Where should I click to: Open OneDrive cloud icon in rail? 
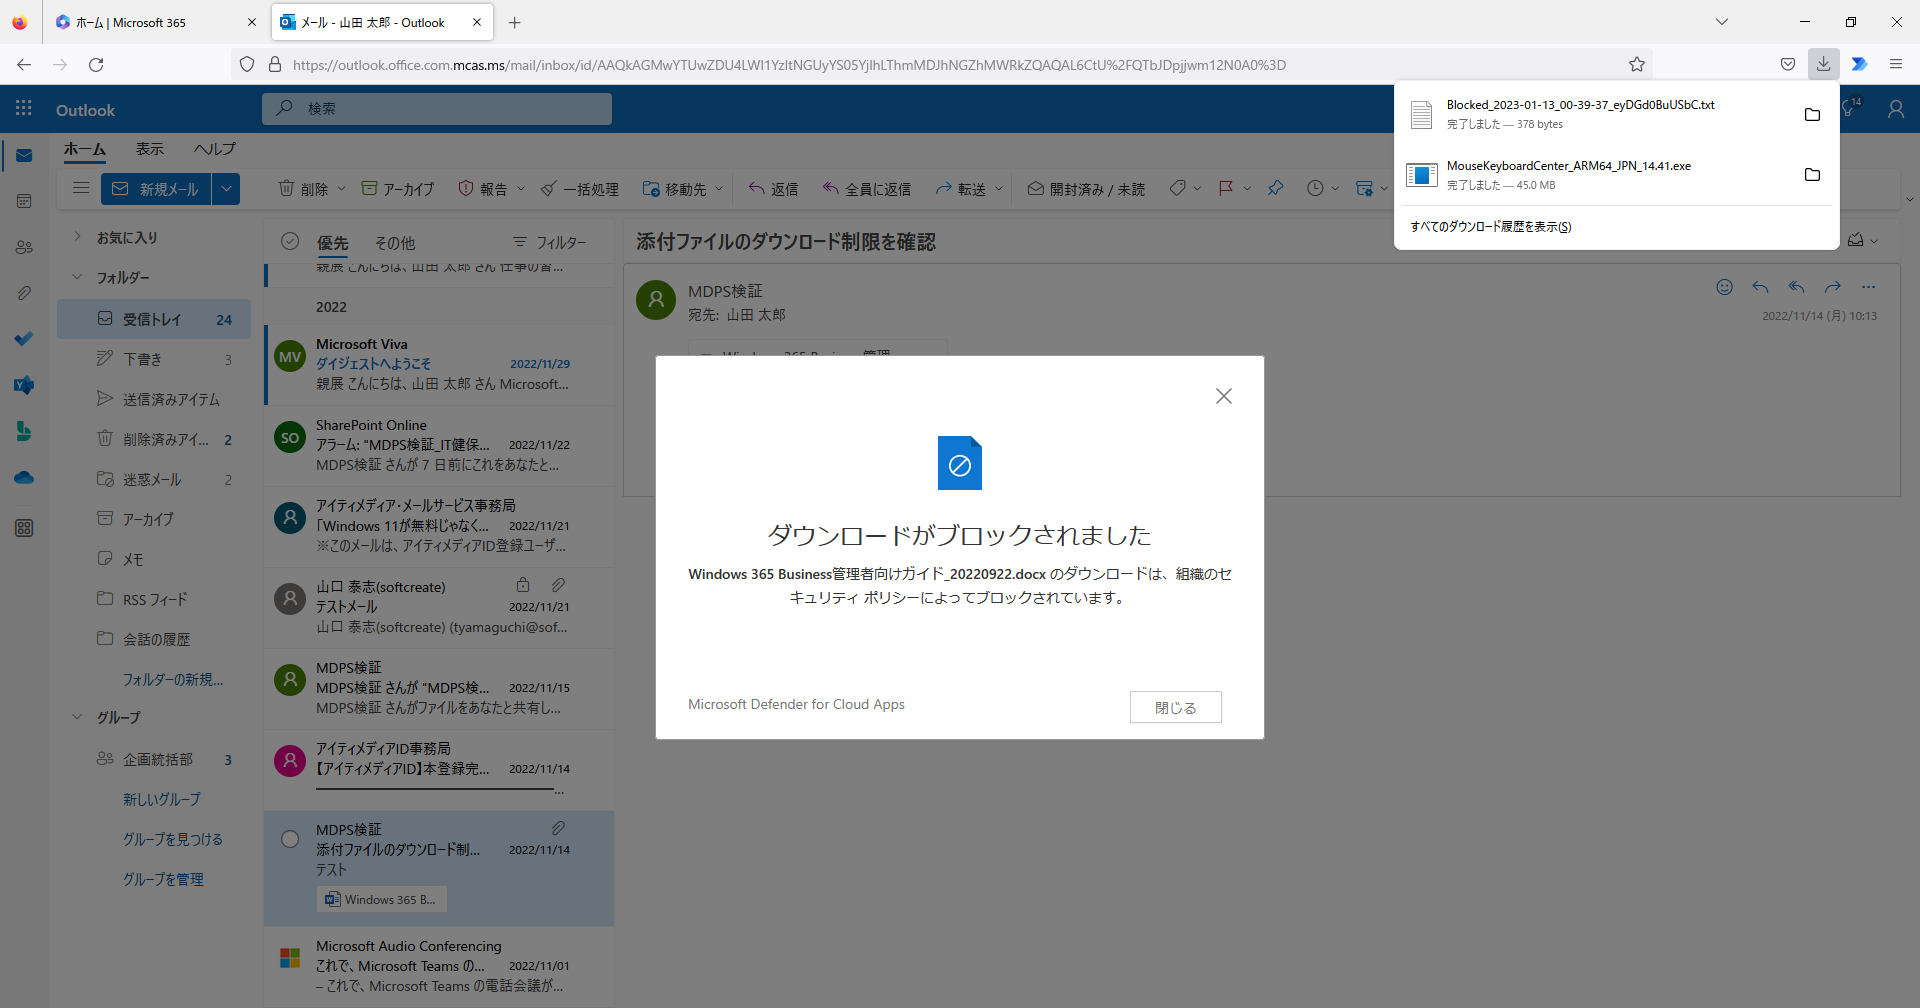[x=24, y=478]
